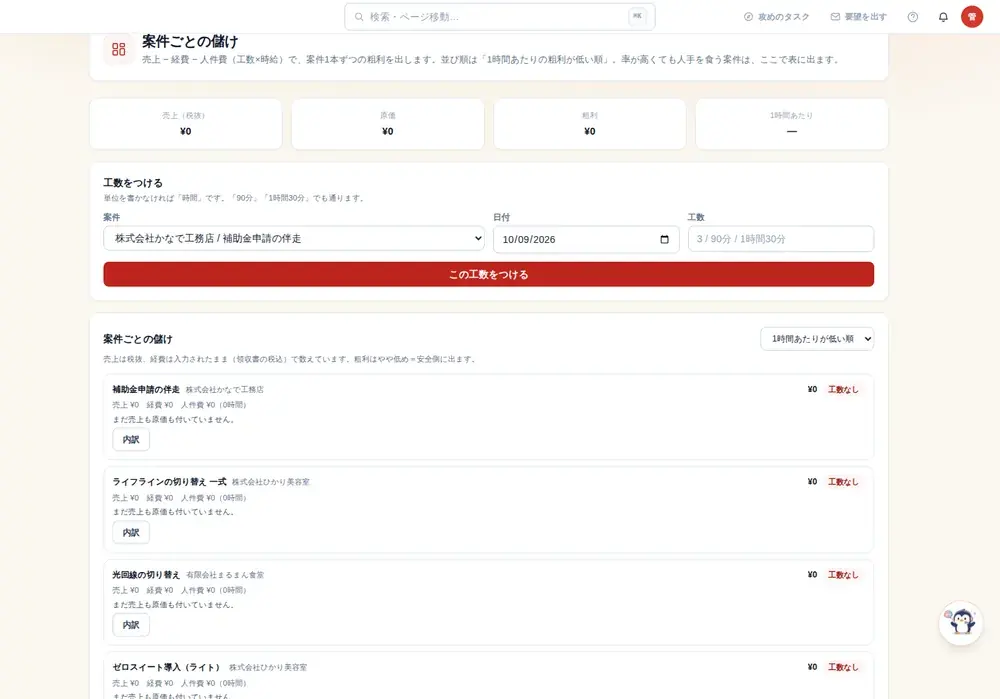The width and height of the screenshot is (1000, 699).
Task: Focus the 検索・ページ移動 search field
Action: [x=499, y=17]
